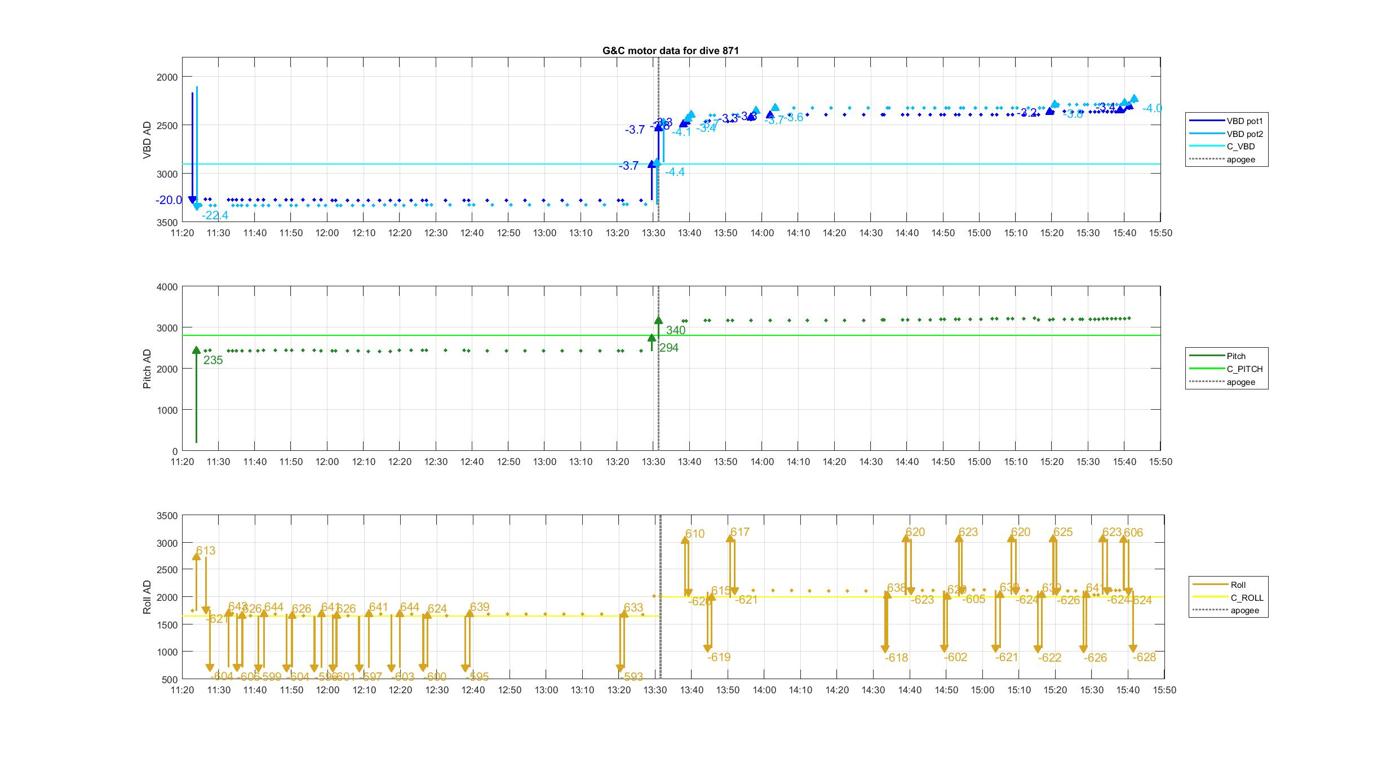The height and width of the screenshot is (764, 1400).
Task: Click the "11:20" time tick under Roll plot
Action: (182, 690)
